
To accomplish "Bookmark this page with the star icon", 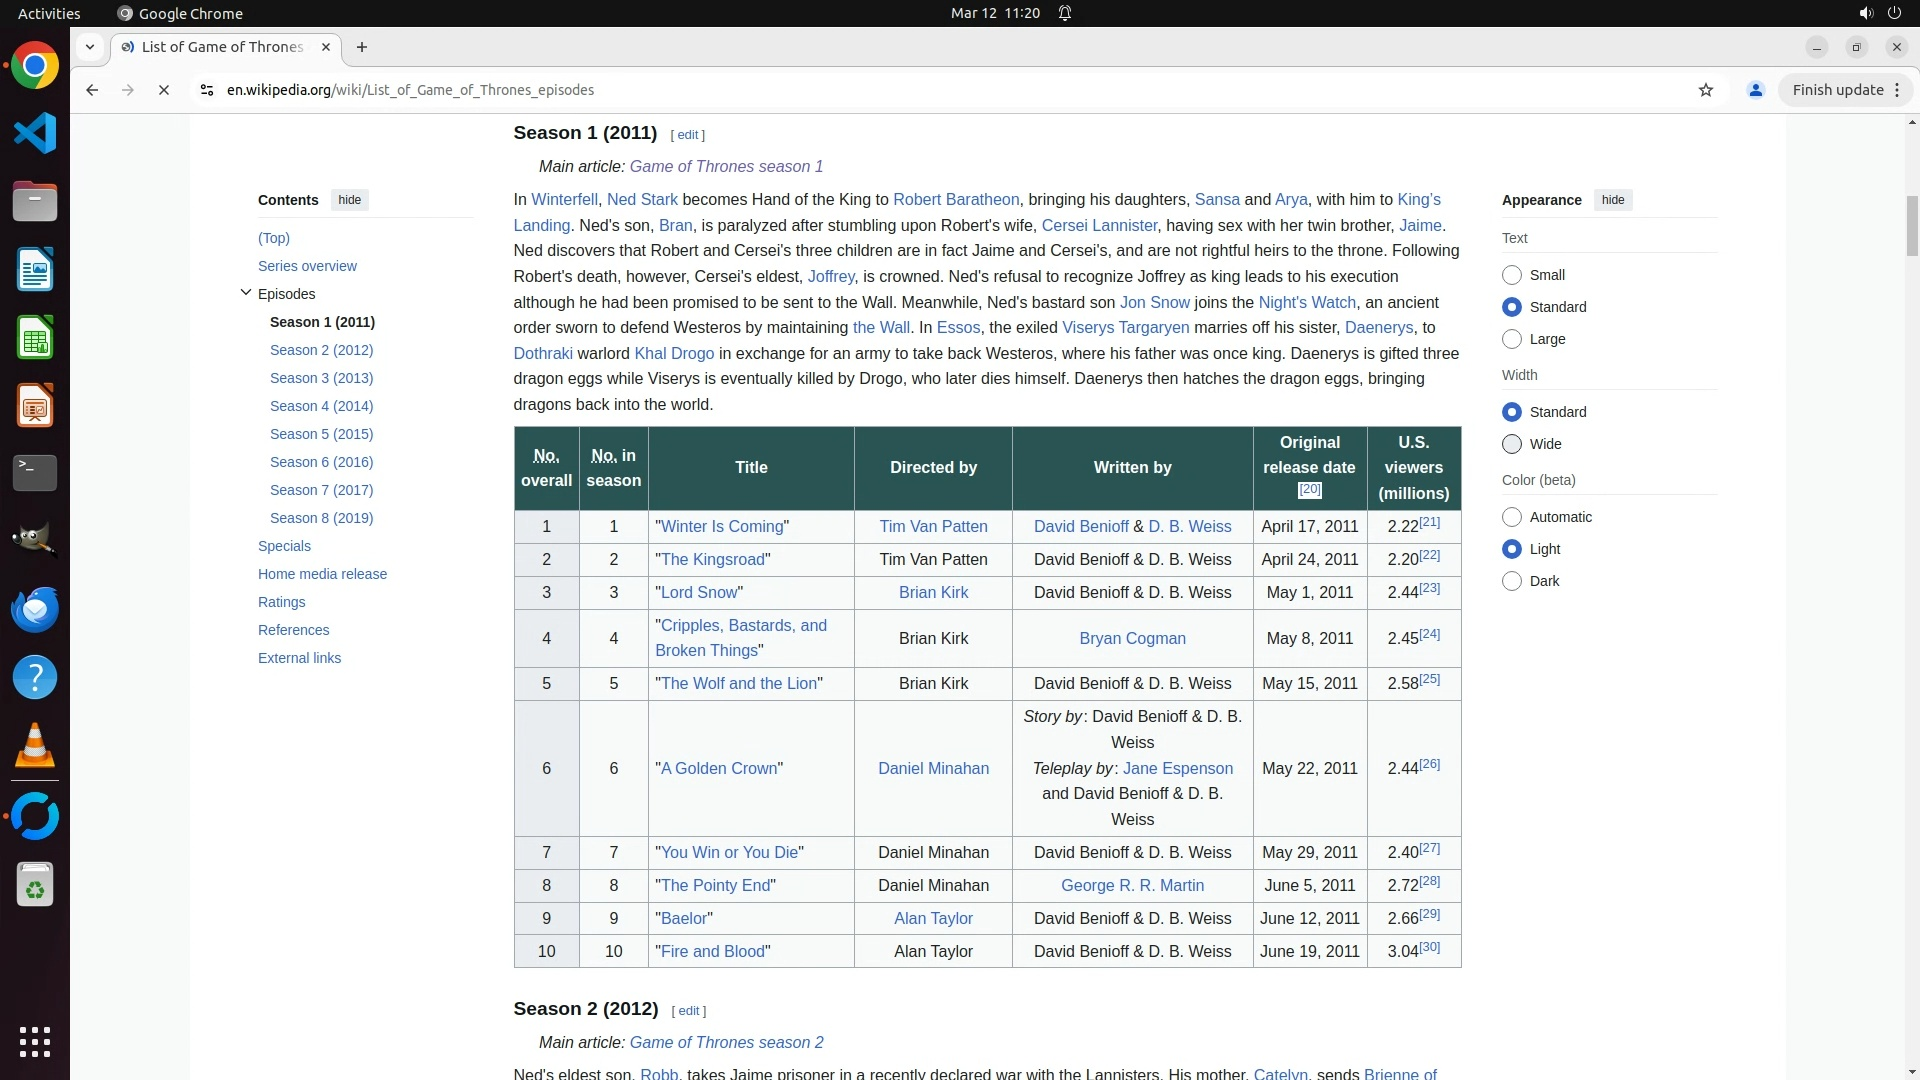I will click(1706, 90).
